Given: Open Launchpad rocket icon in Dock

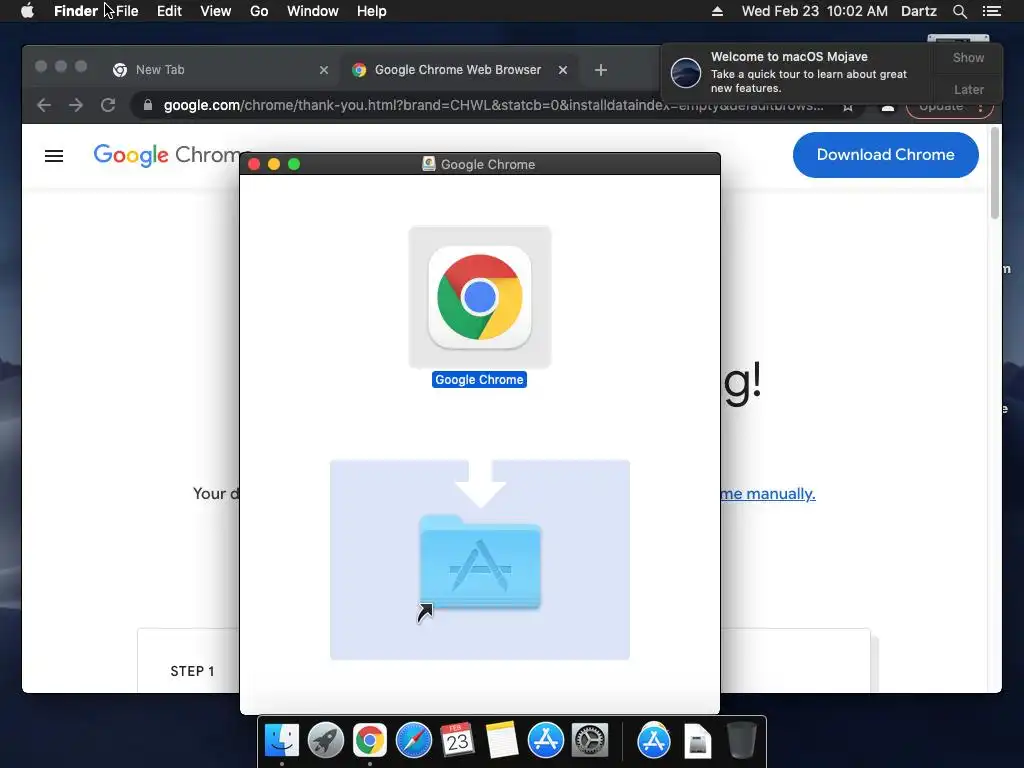Looking at the screenshot, I should 326,741.
